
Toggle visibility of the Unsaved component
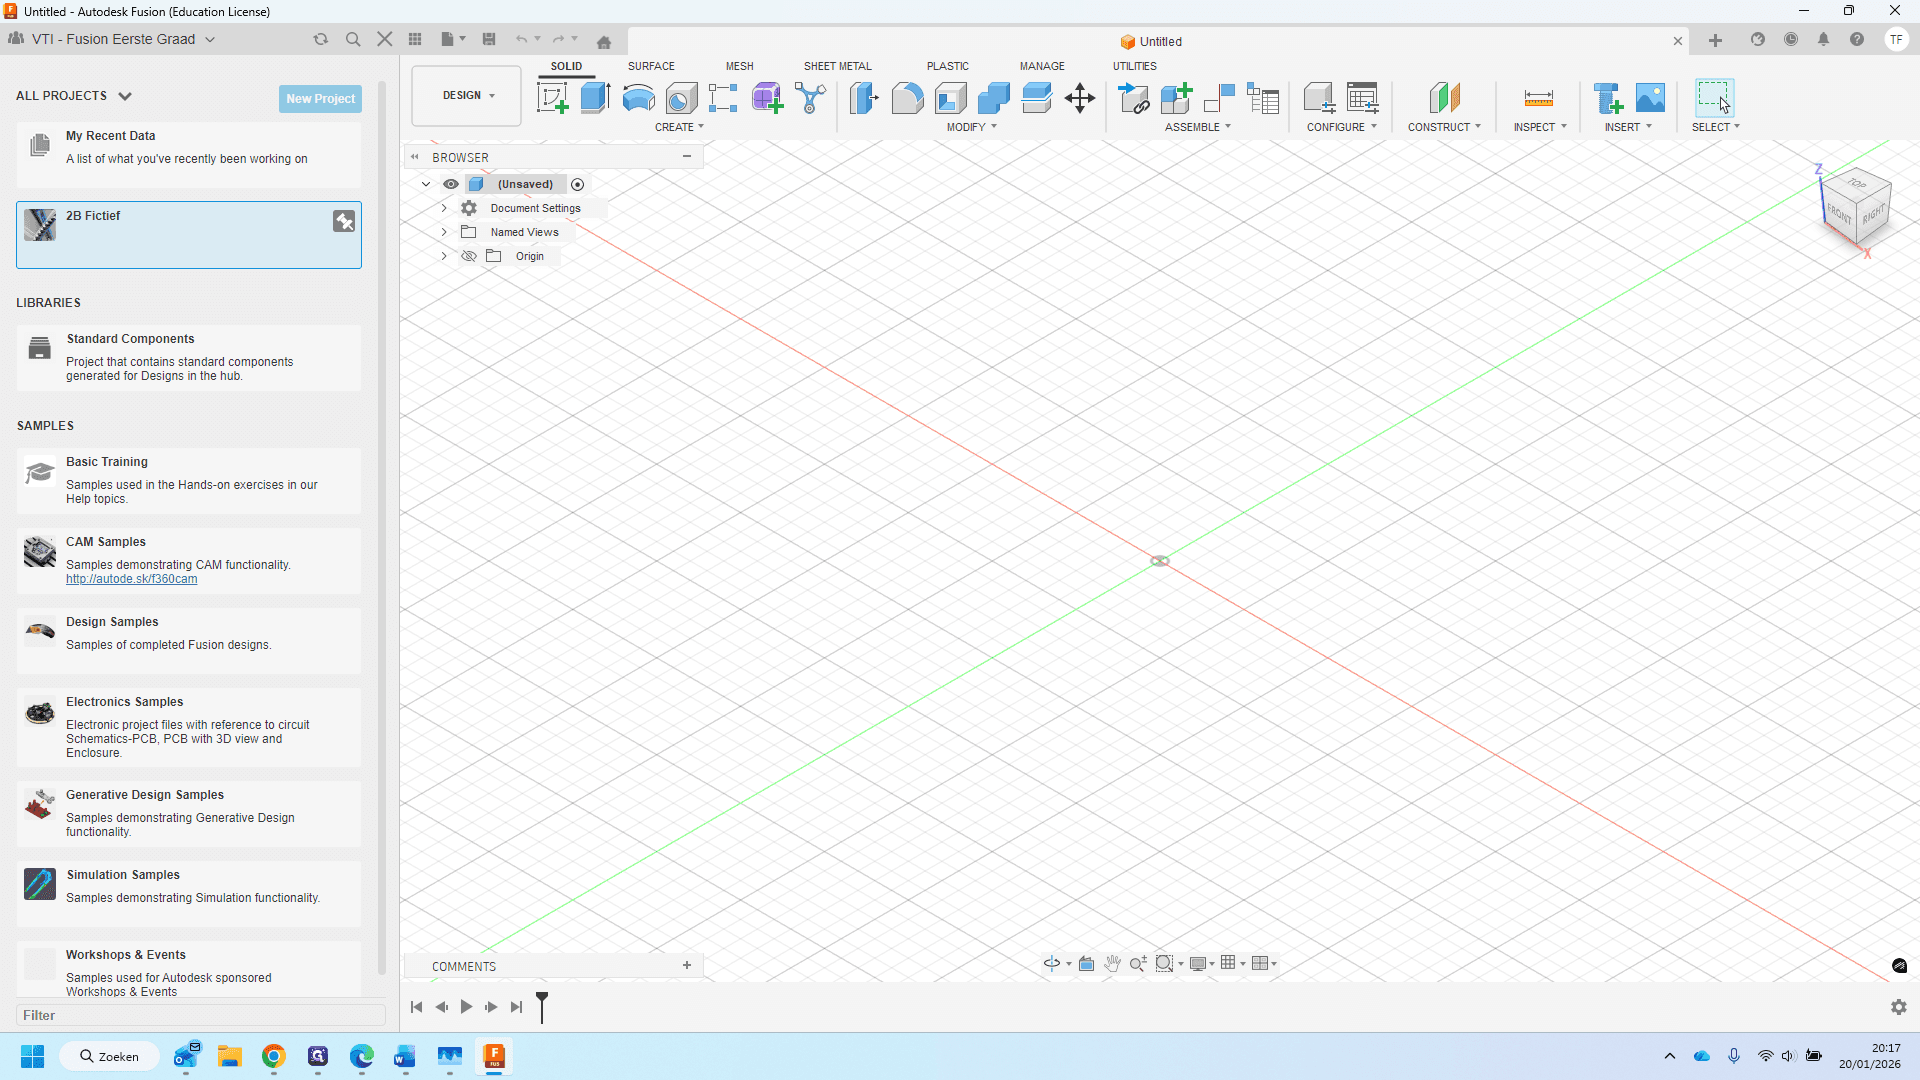451,184
